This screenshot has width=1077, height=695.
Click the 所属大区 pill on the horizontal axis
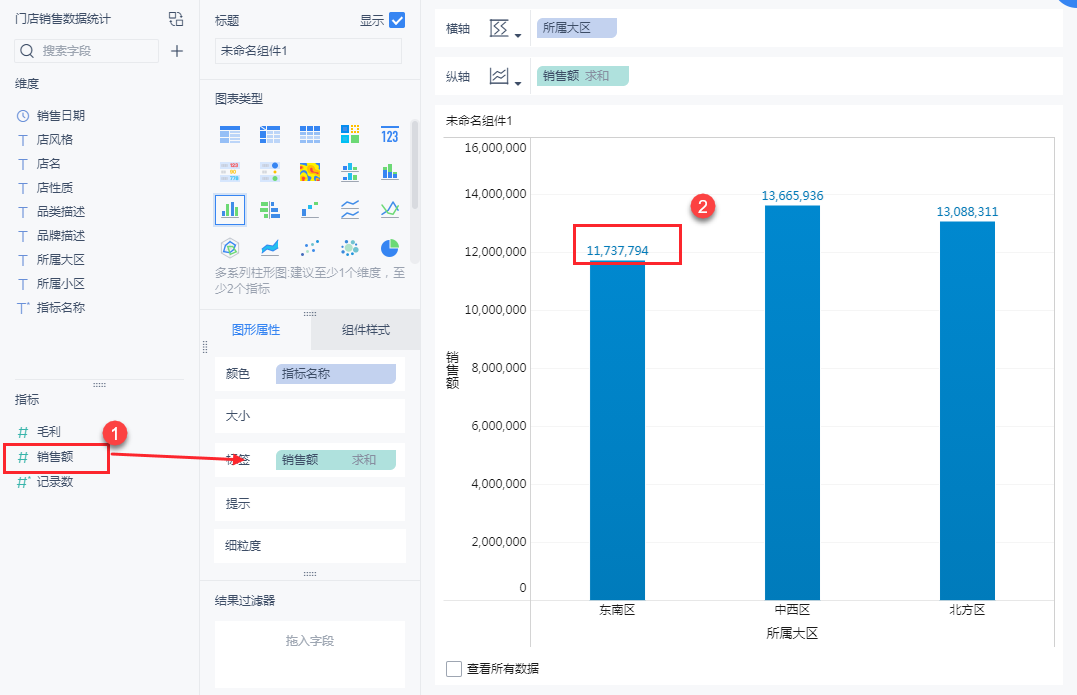pos(576,28)
